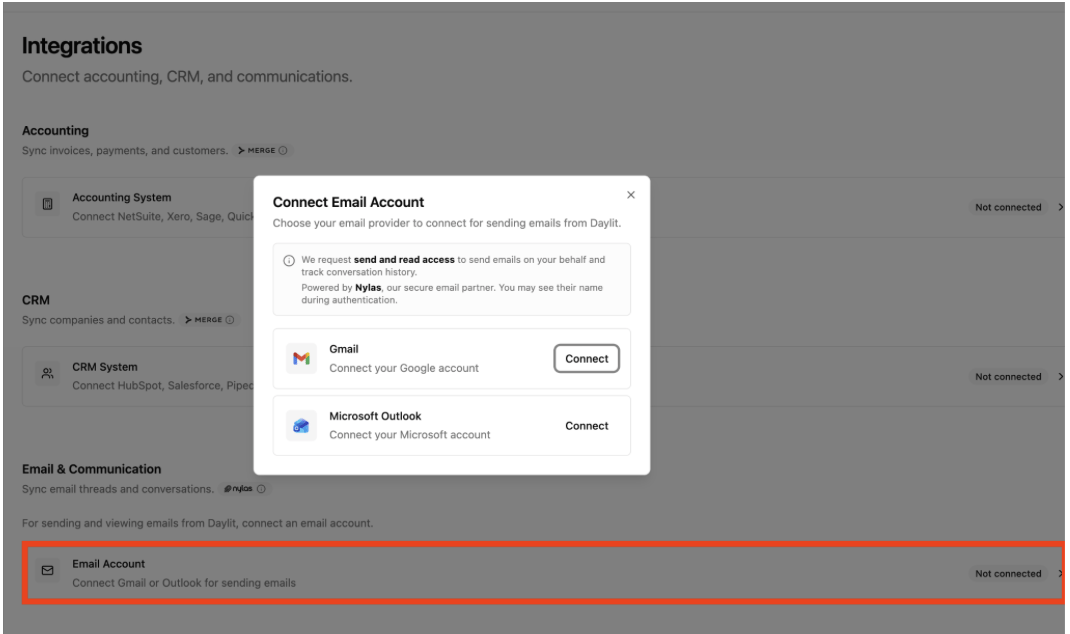Screen dimensions: 1070x634
Task: Click Accounting System Not connected badge
Action: pyautogui.click(x=1008, y=207)
